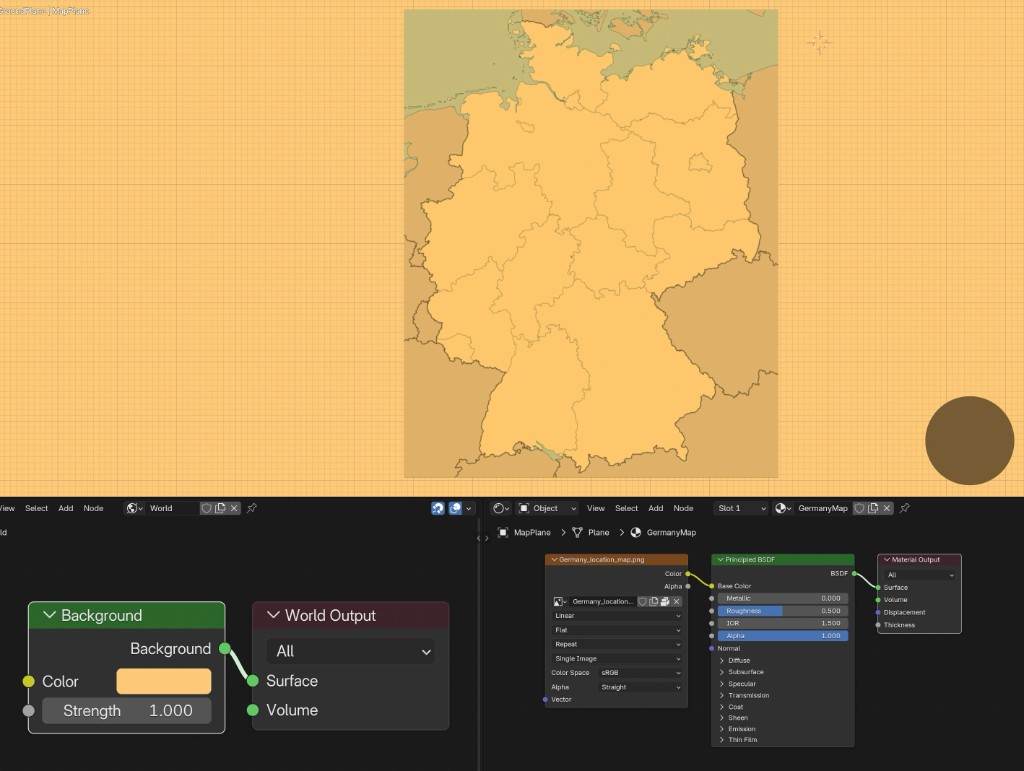
Task: Unlink the Germany_location_map image with the X
Action: point(676,601)
